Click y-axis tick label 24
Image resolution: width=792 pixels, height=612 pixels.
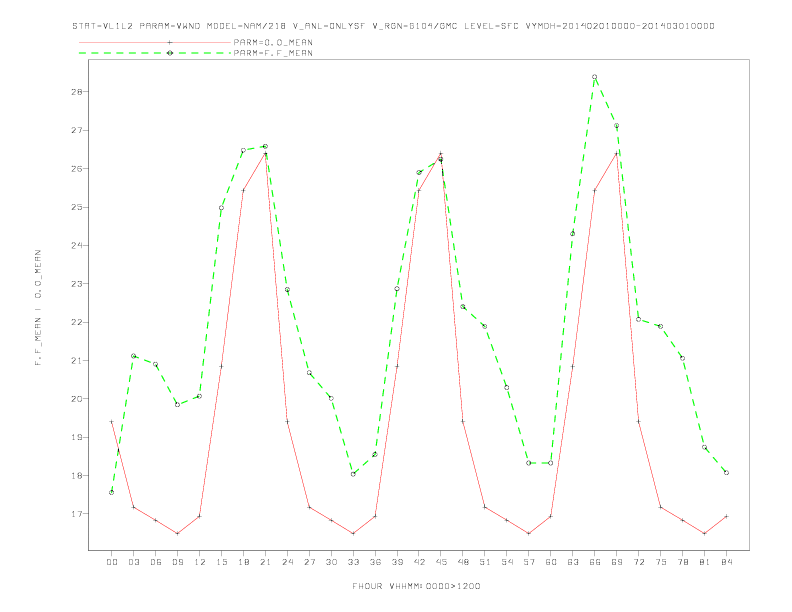coord(77,245)
